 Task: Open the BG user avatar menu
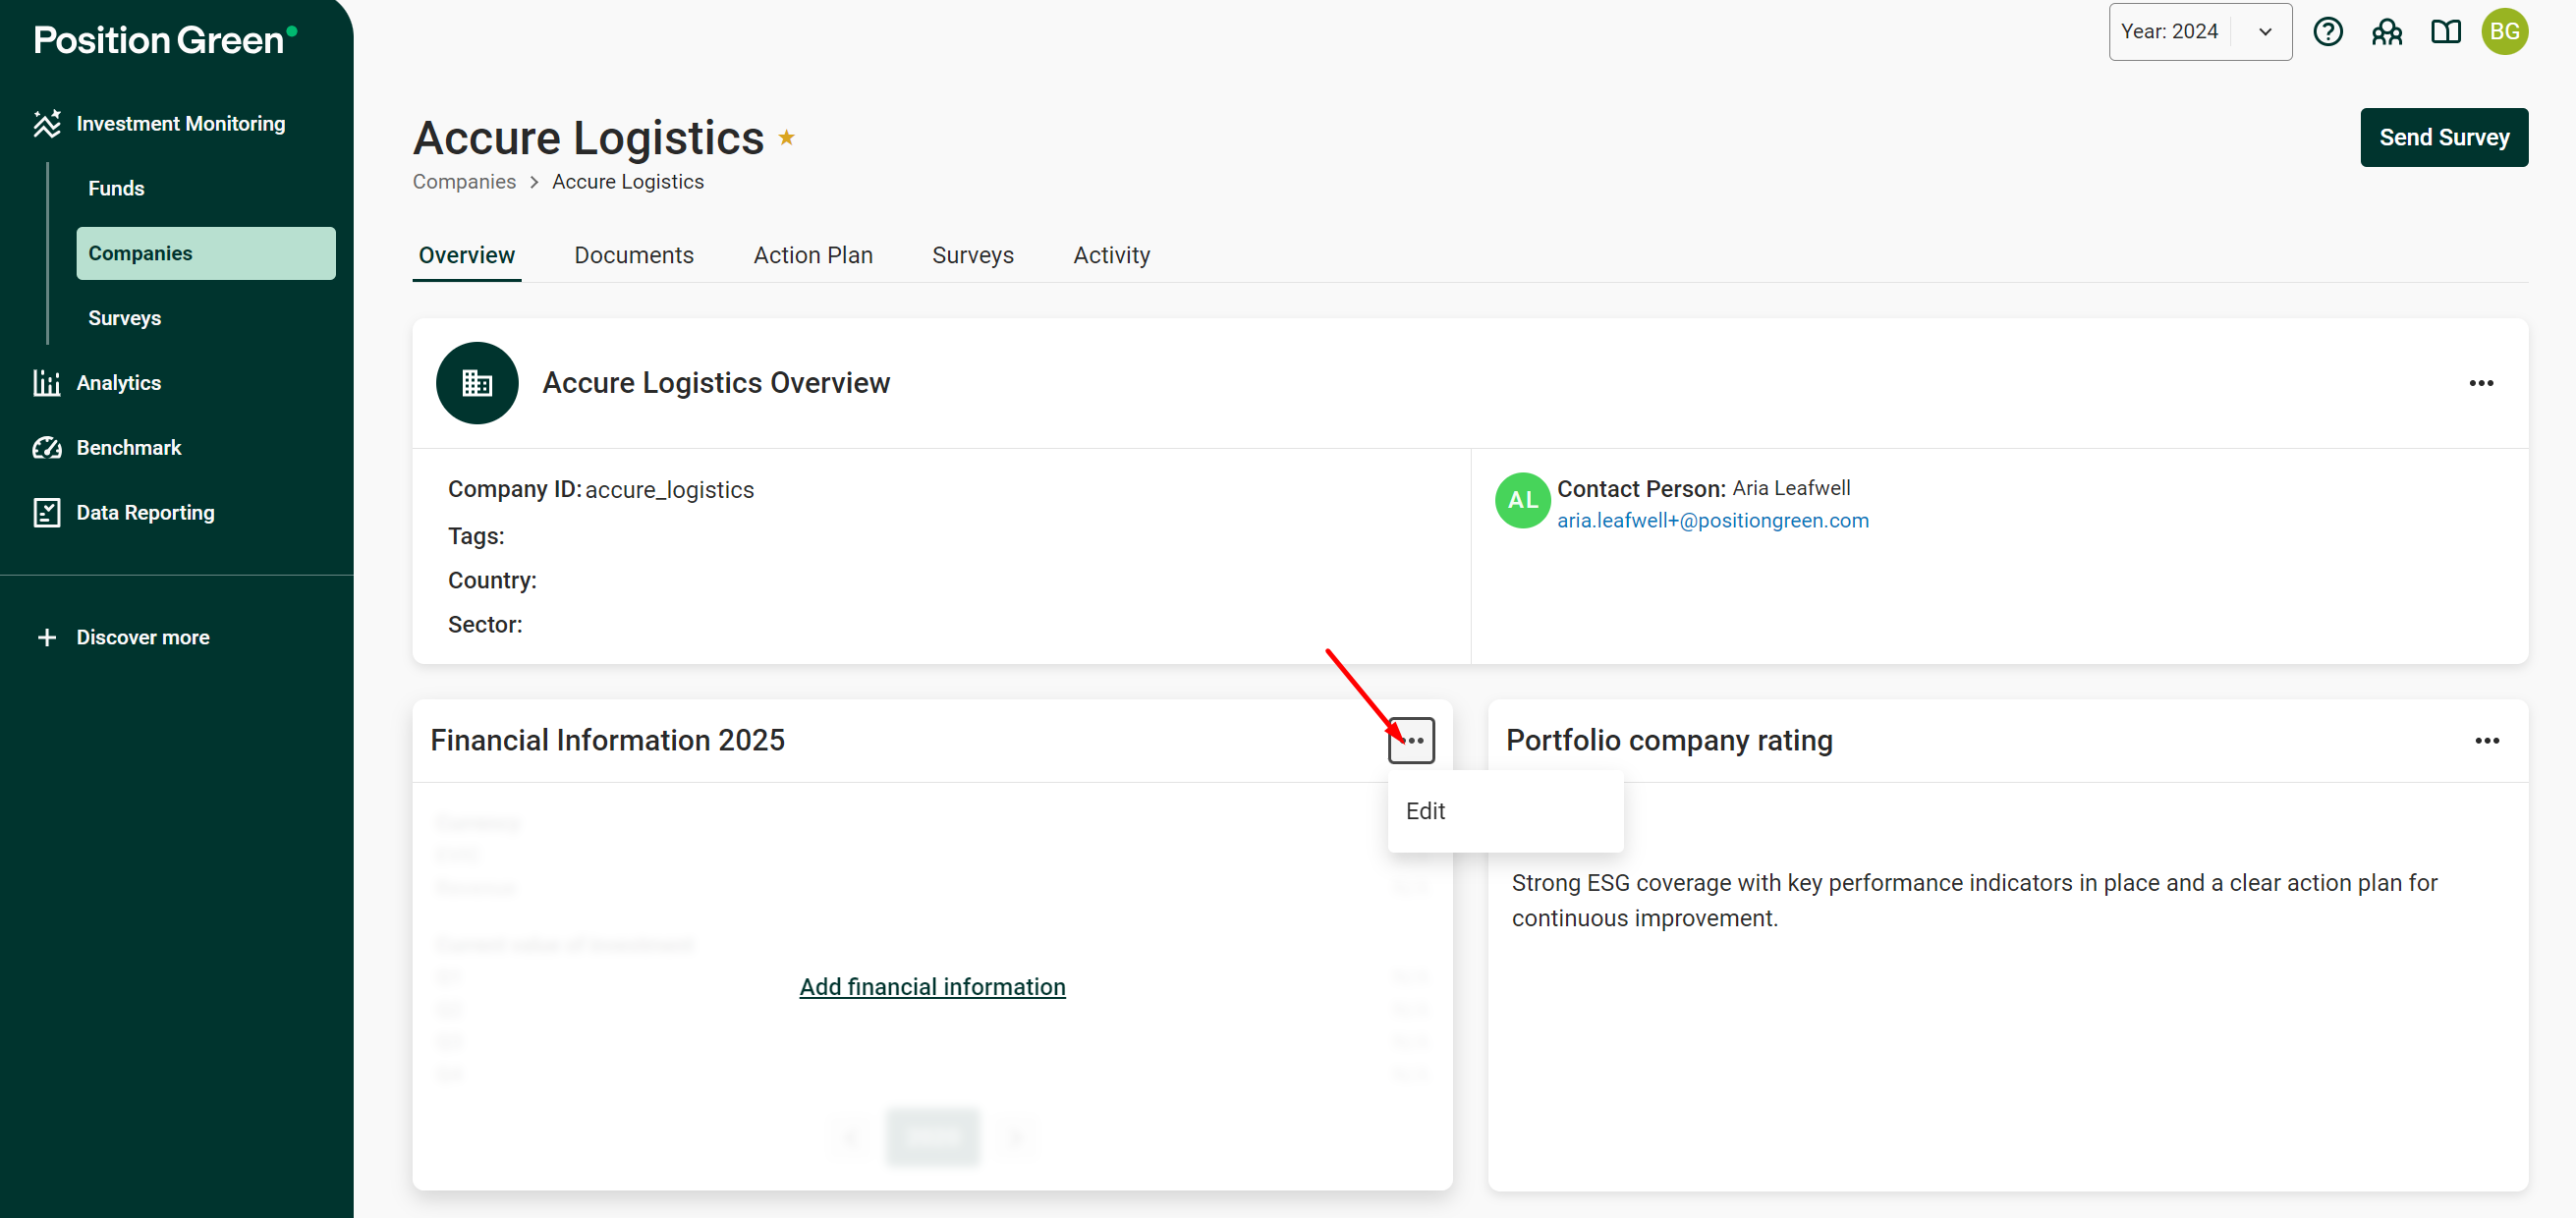point(2504,32)
